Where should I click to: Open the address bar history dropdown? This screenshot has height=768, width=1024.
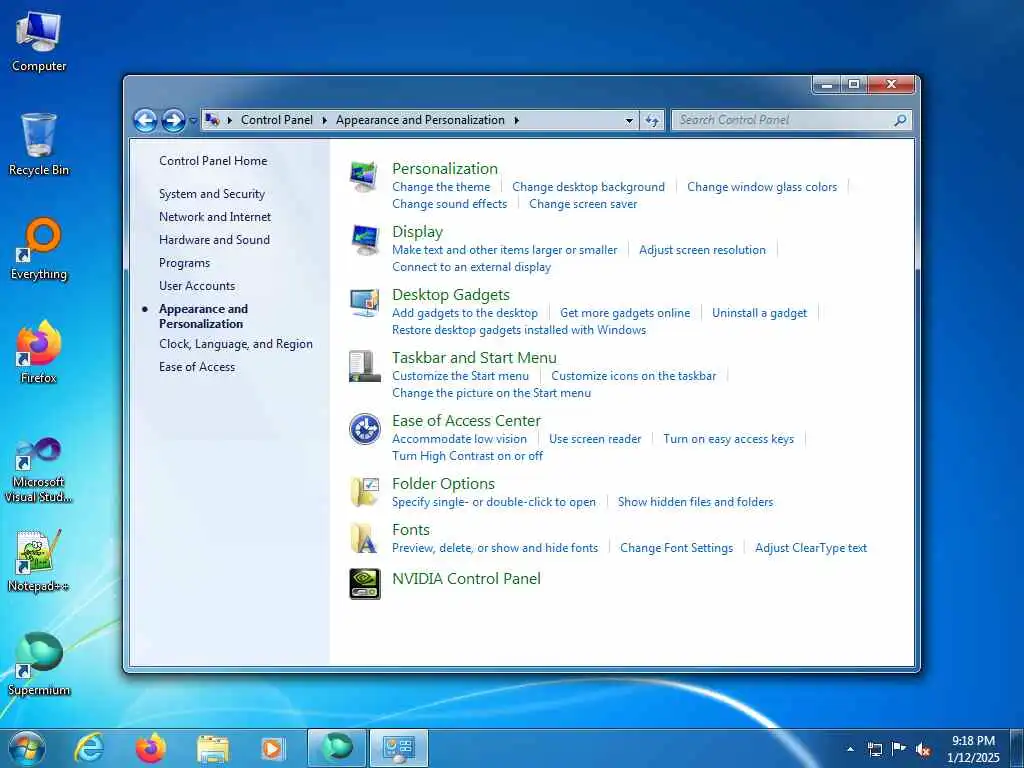tap(629, 120)
